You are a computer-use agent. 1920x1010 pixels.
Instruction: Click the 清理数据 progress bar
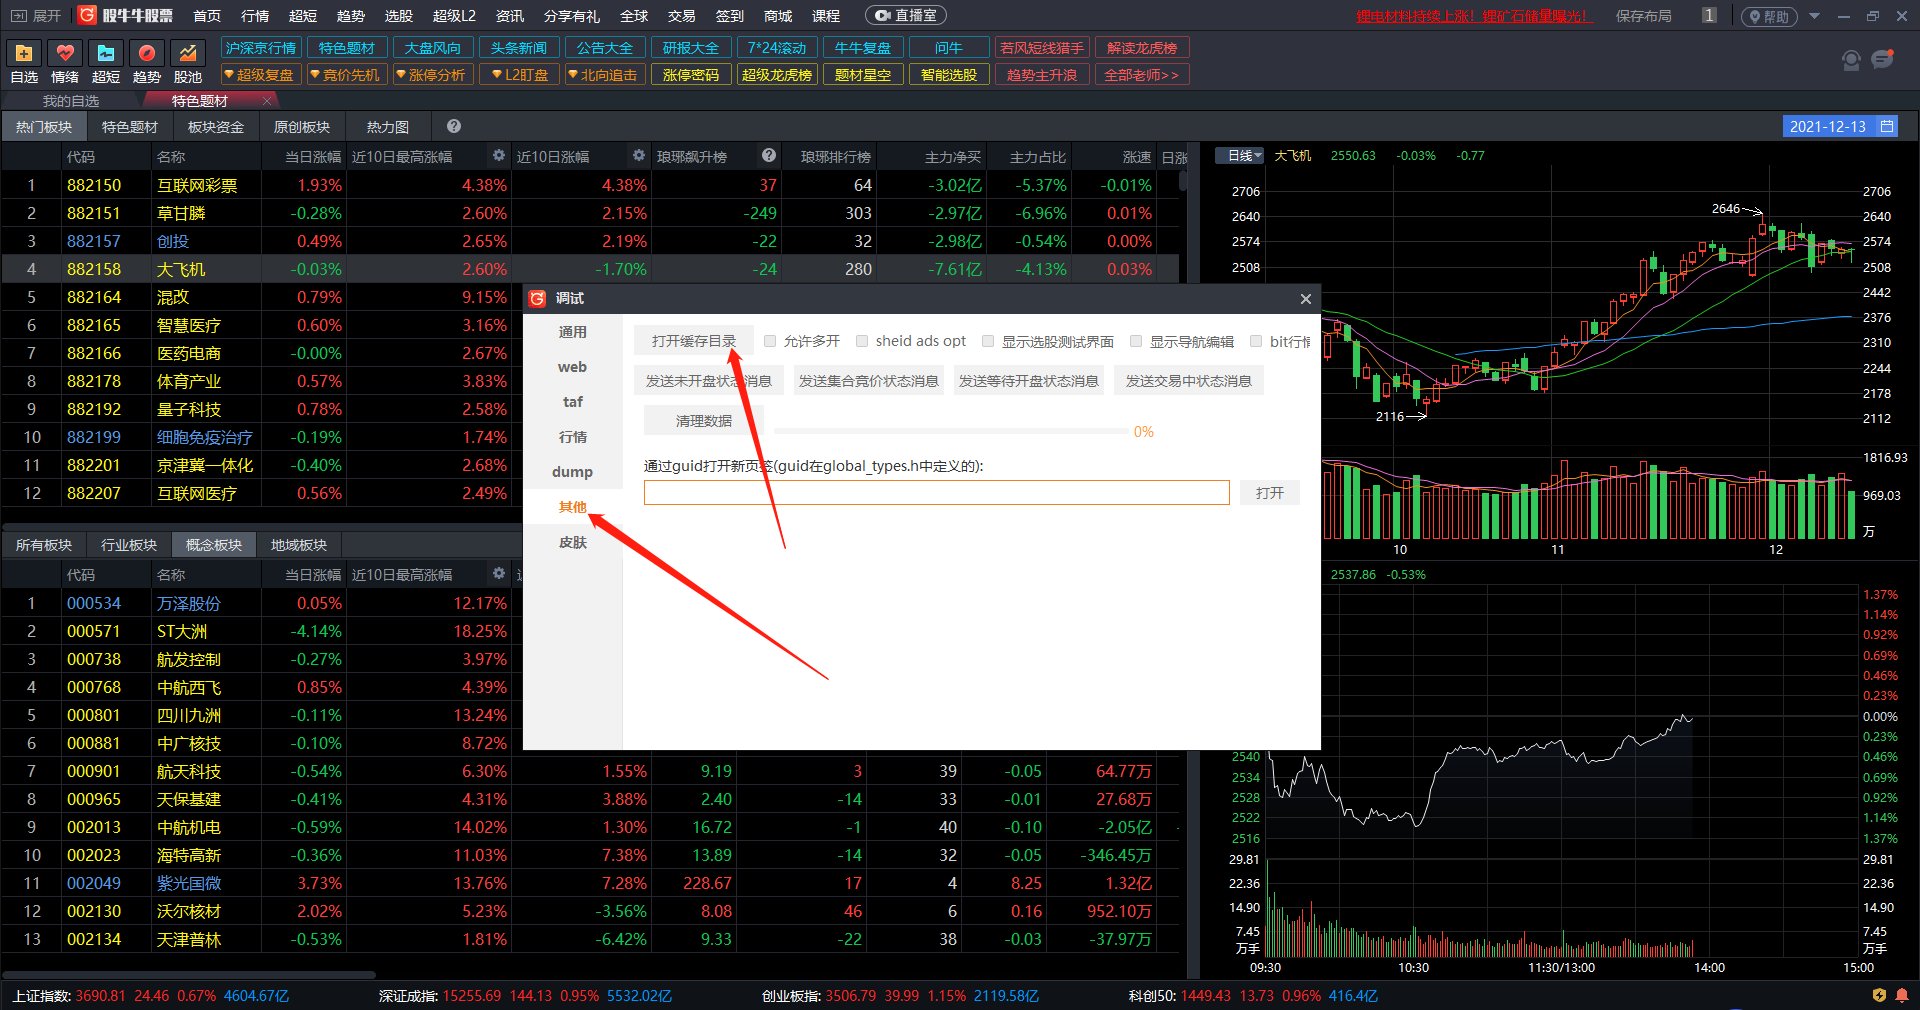(x=951, y=431)
